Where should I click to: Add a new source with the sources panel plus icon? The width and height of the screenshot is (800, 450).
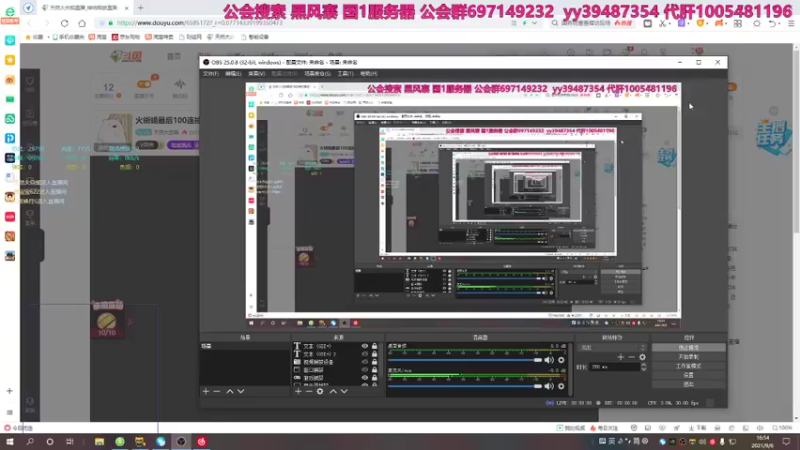tap(298, 391)
